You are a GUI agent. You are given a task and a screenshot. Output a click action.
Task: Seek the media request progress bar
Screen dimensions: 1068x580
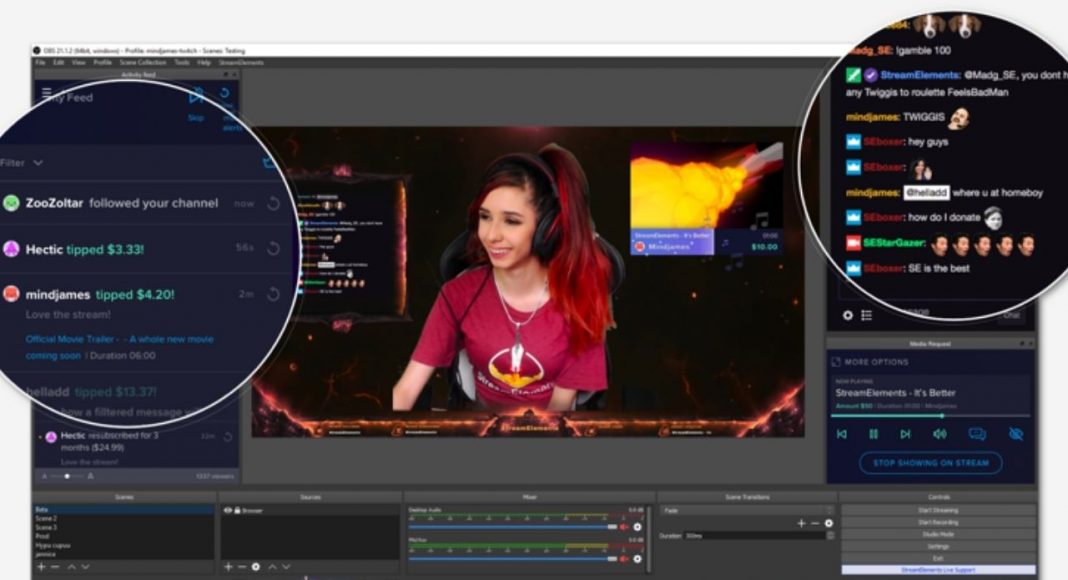930,415
